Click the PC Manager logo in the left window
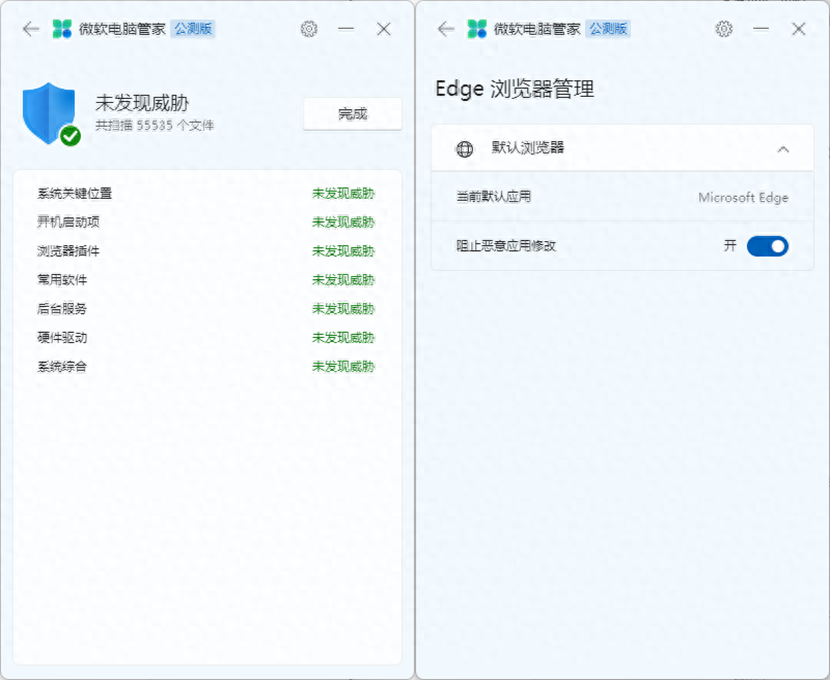 coord(63,28)
